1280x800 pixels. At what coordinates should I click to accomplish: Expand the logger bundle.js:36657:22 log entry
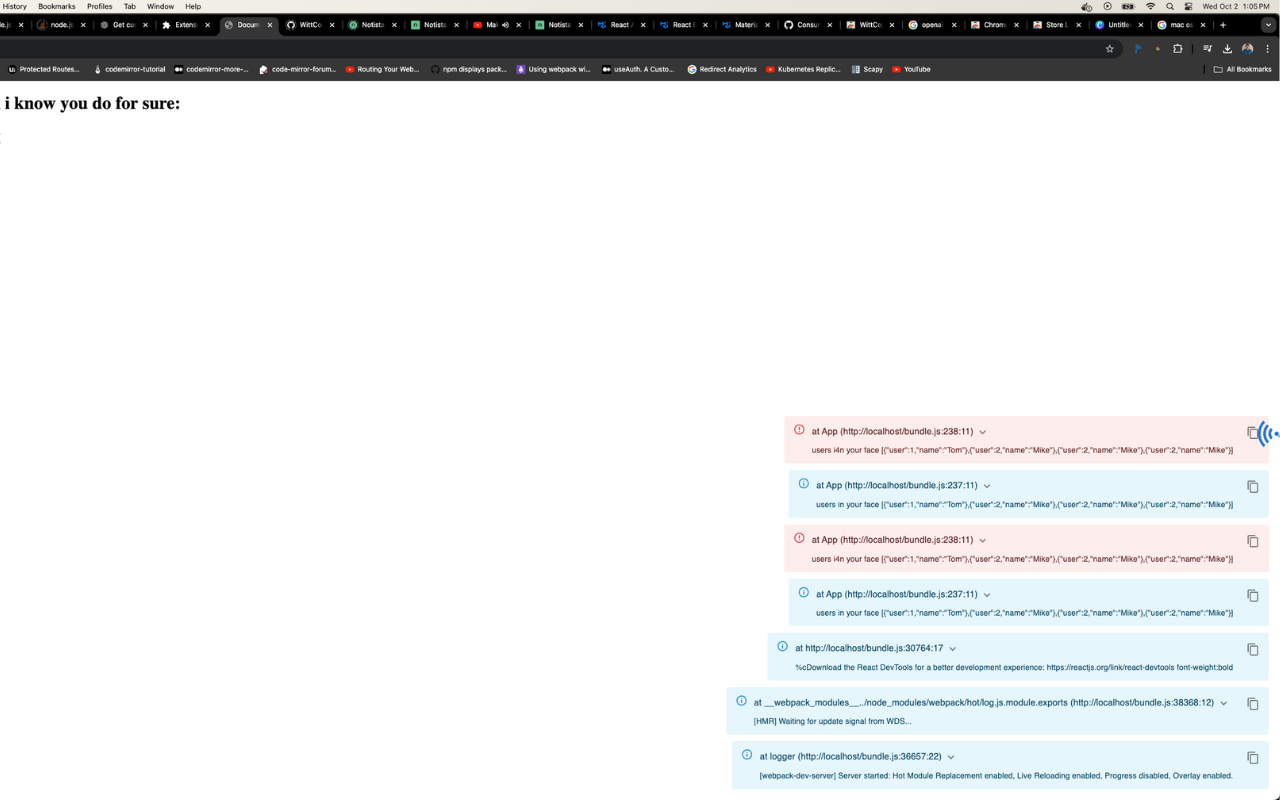[951, 756]
